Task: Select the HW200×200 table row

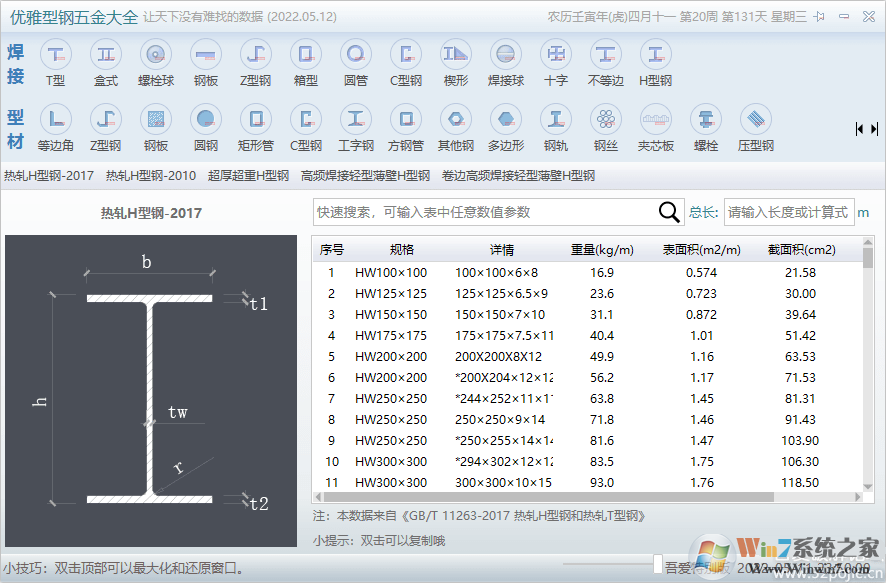Action: coord(450,356)
